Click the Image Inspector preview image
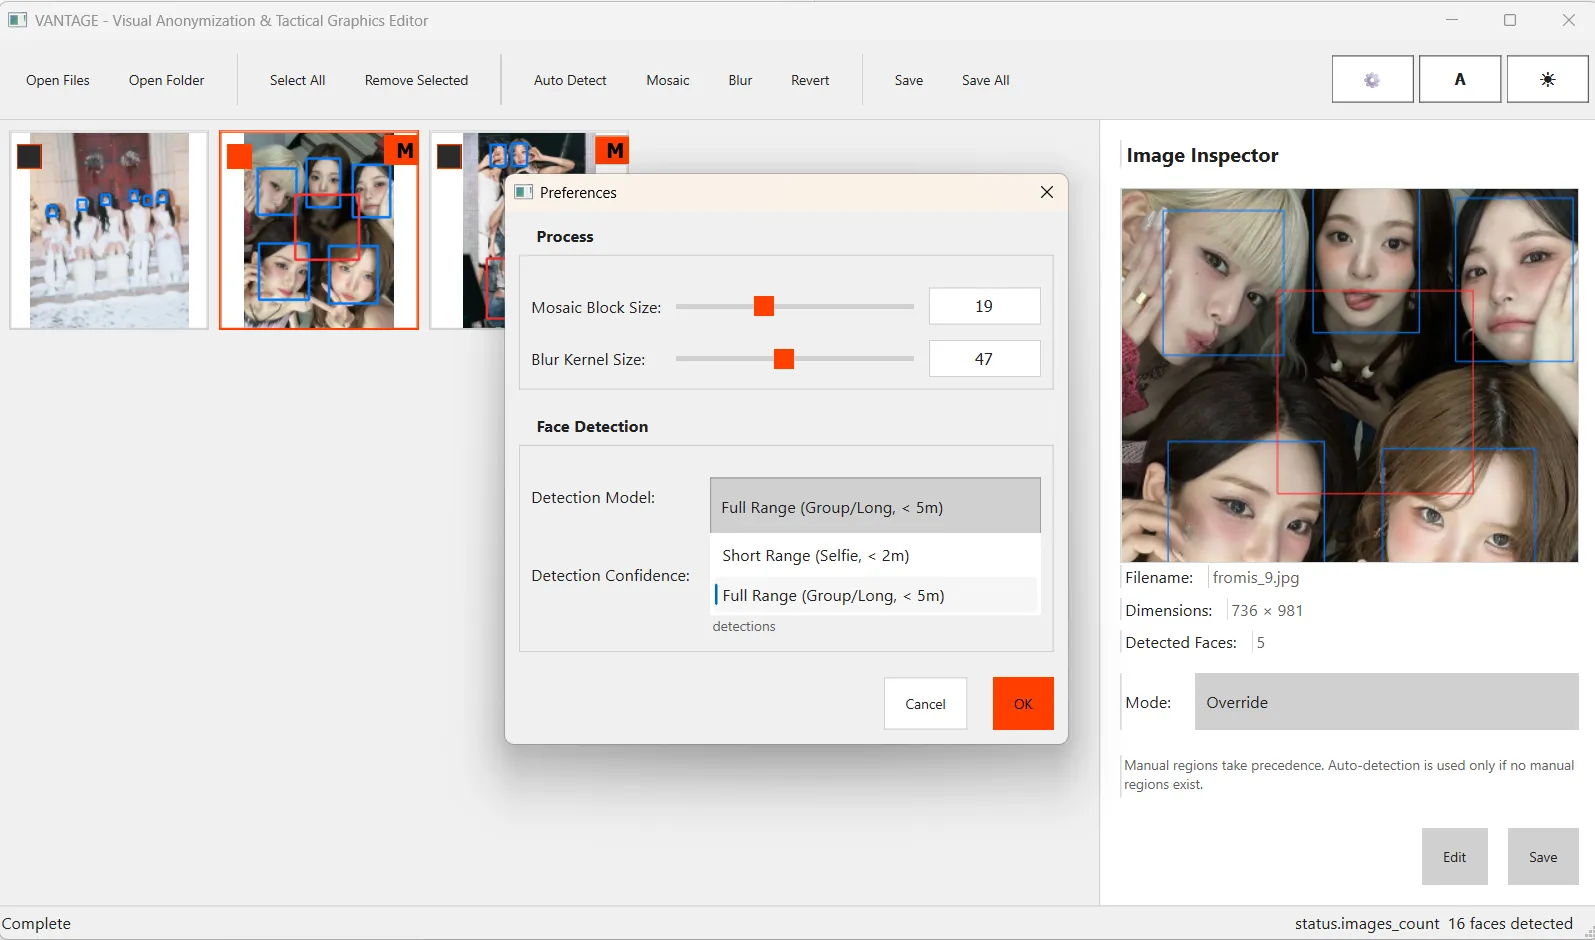 click(x=1350, y=375)
